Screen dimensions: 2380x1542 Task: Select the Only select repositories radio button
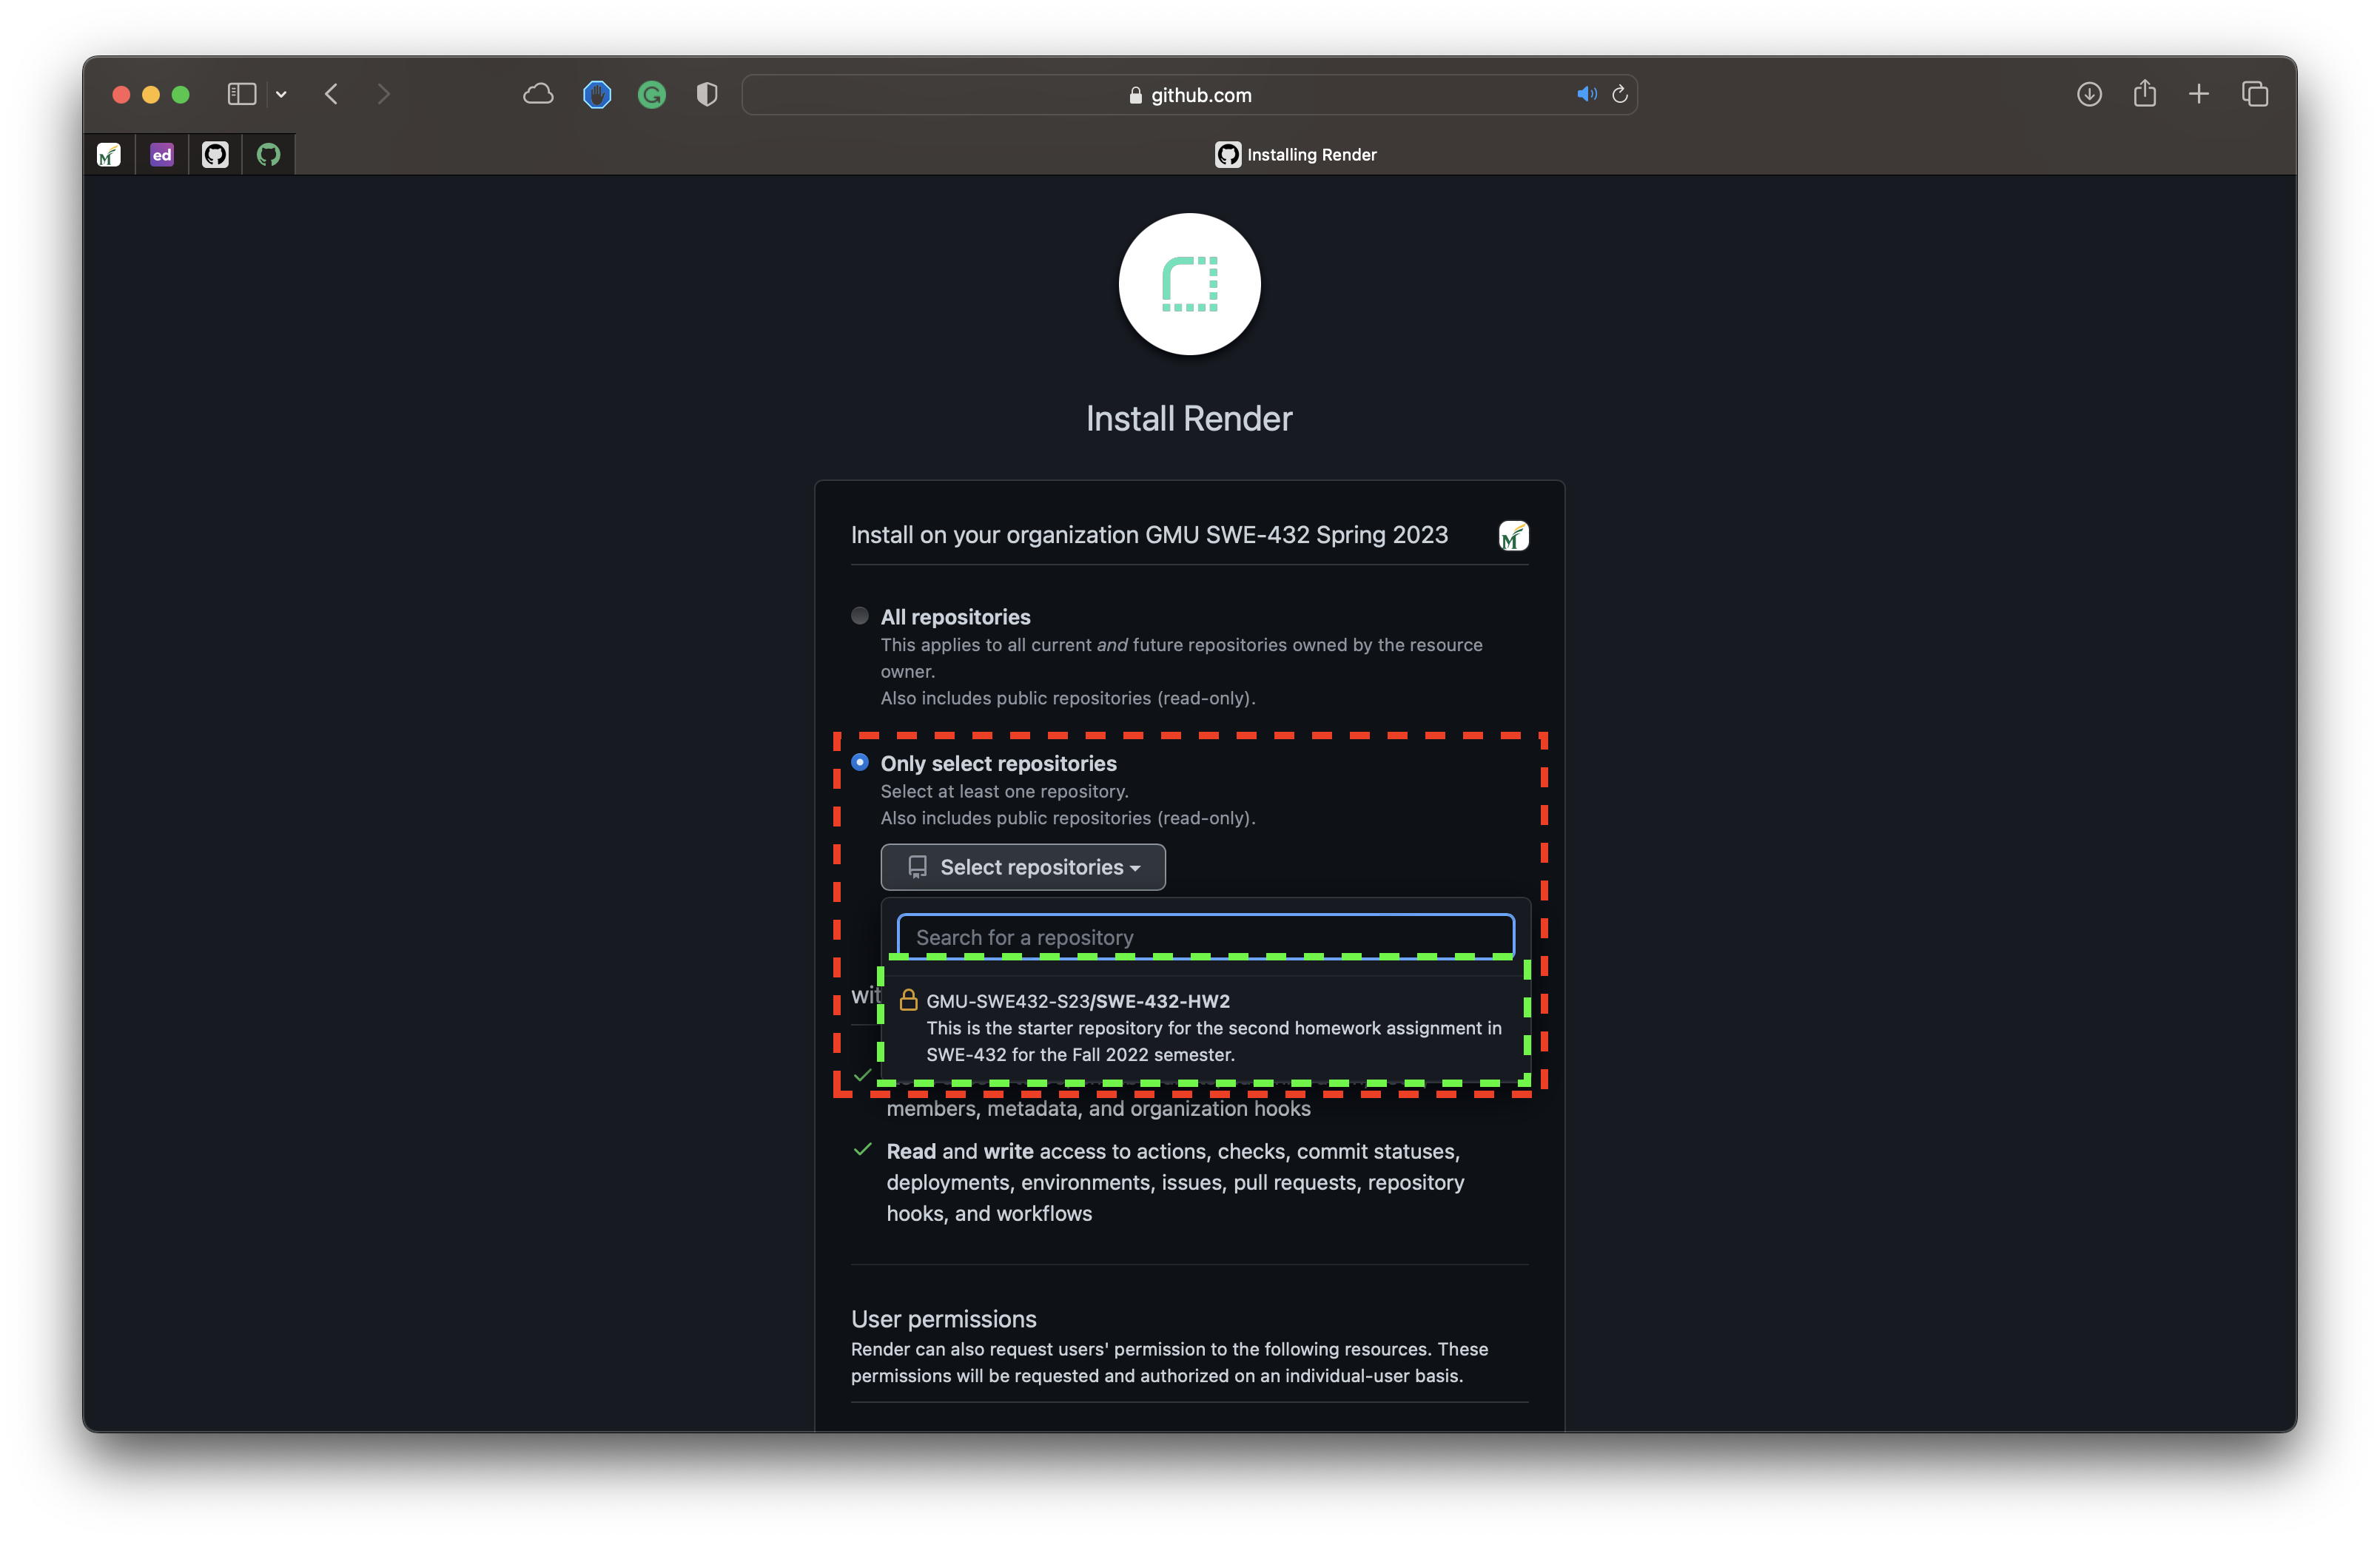coord(860,762)
